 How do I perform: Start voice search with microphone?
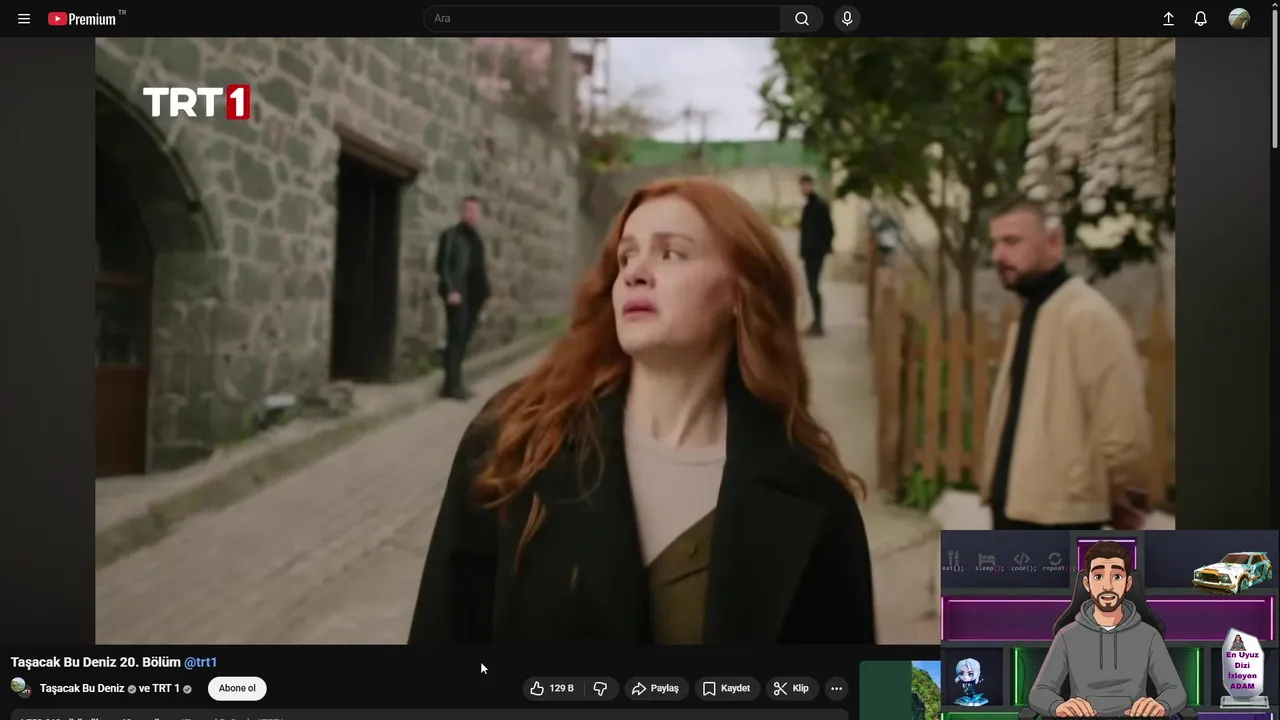[847, 19]
